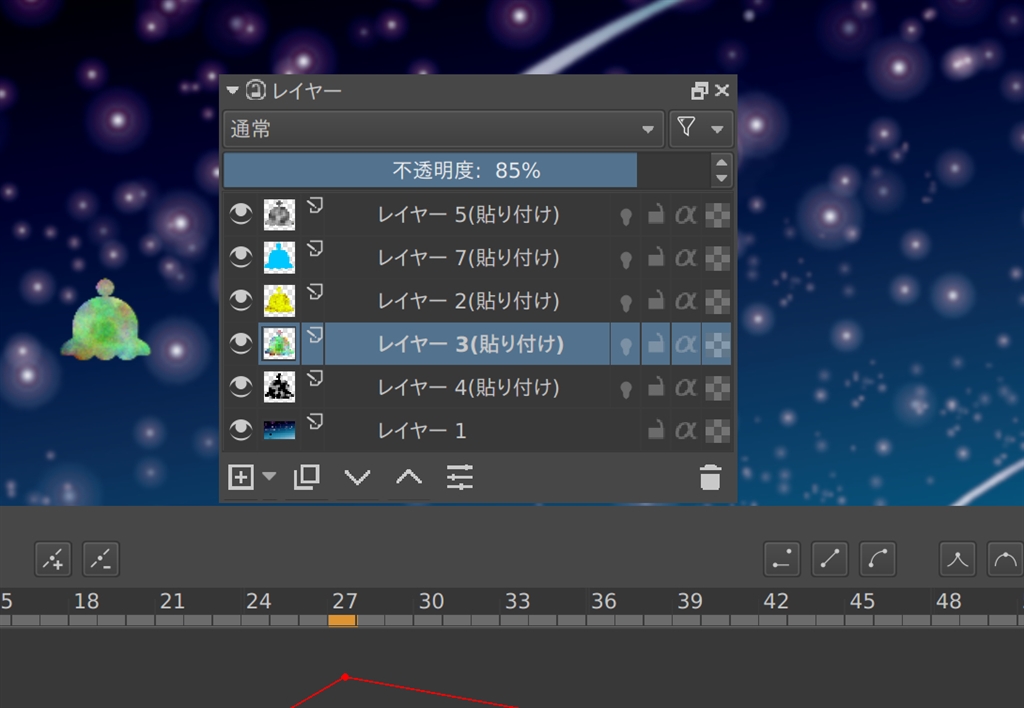Toggle the lock on レイヤー 7(貼り付け)
The image size is (1024, 708).
pyautogui.click(x=656, y=257)
